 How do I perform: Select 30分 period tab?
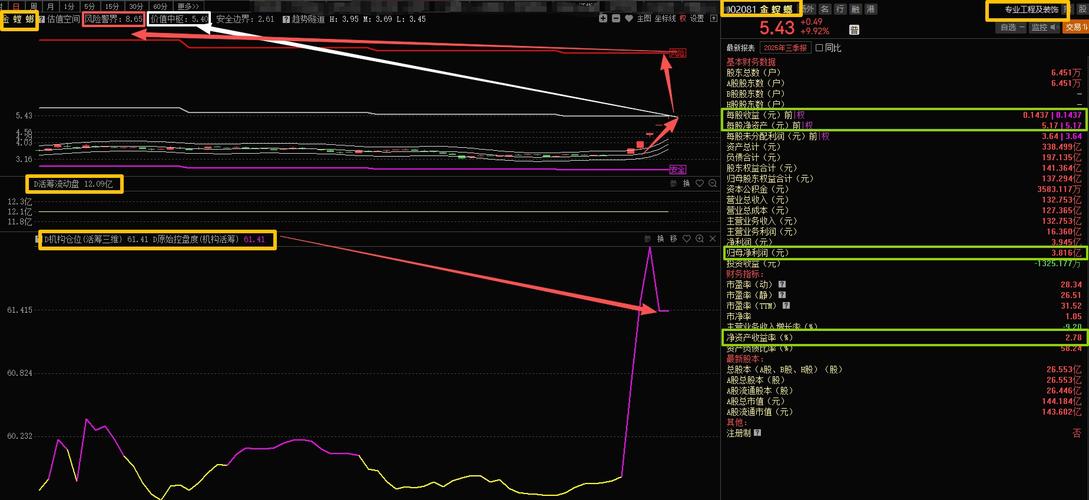tap(135, 6)
